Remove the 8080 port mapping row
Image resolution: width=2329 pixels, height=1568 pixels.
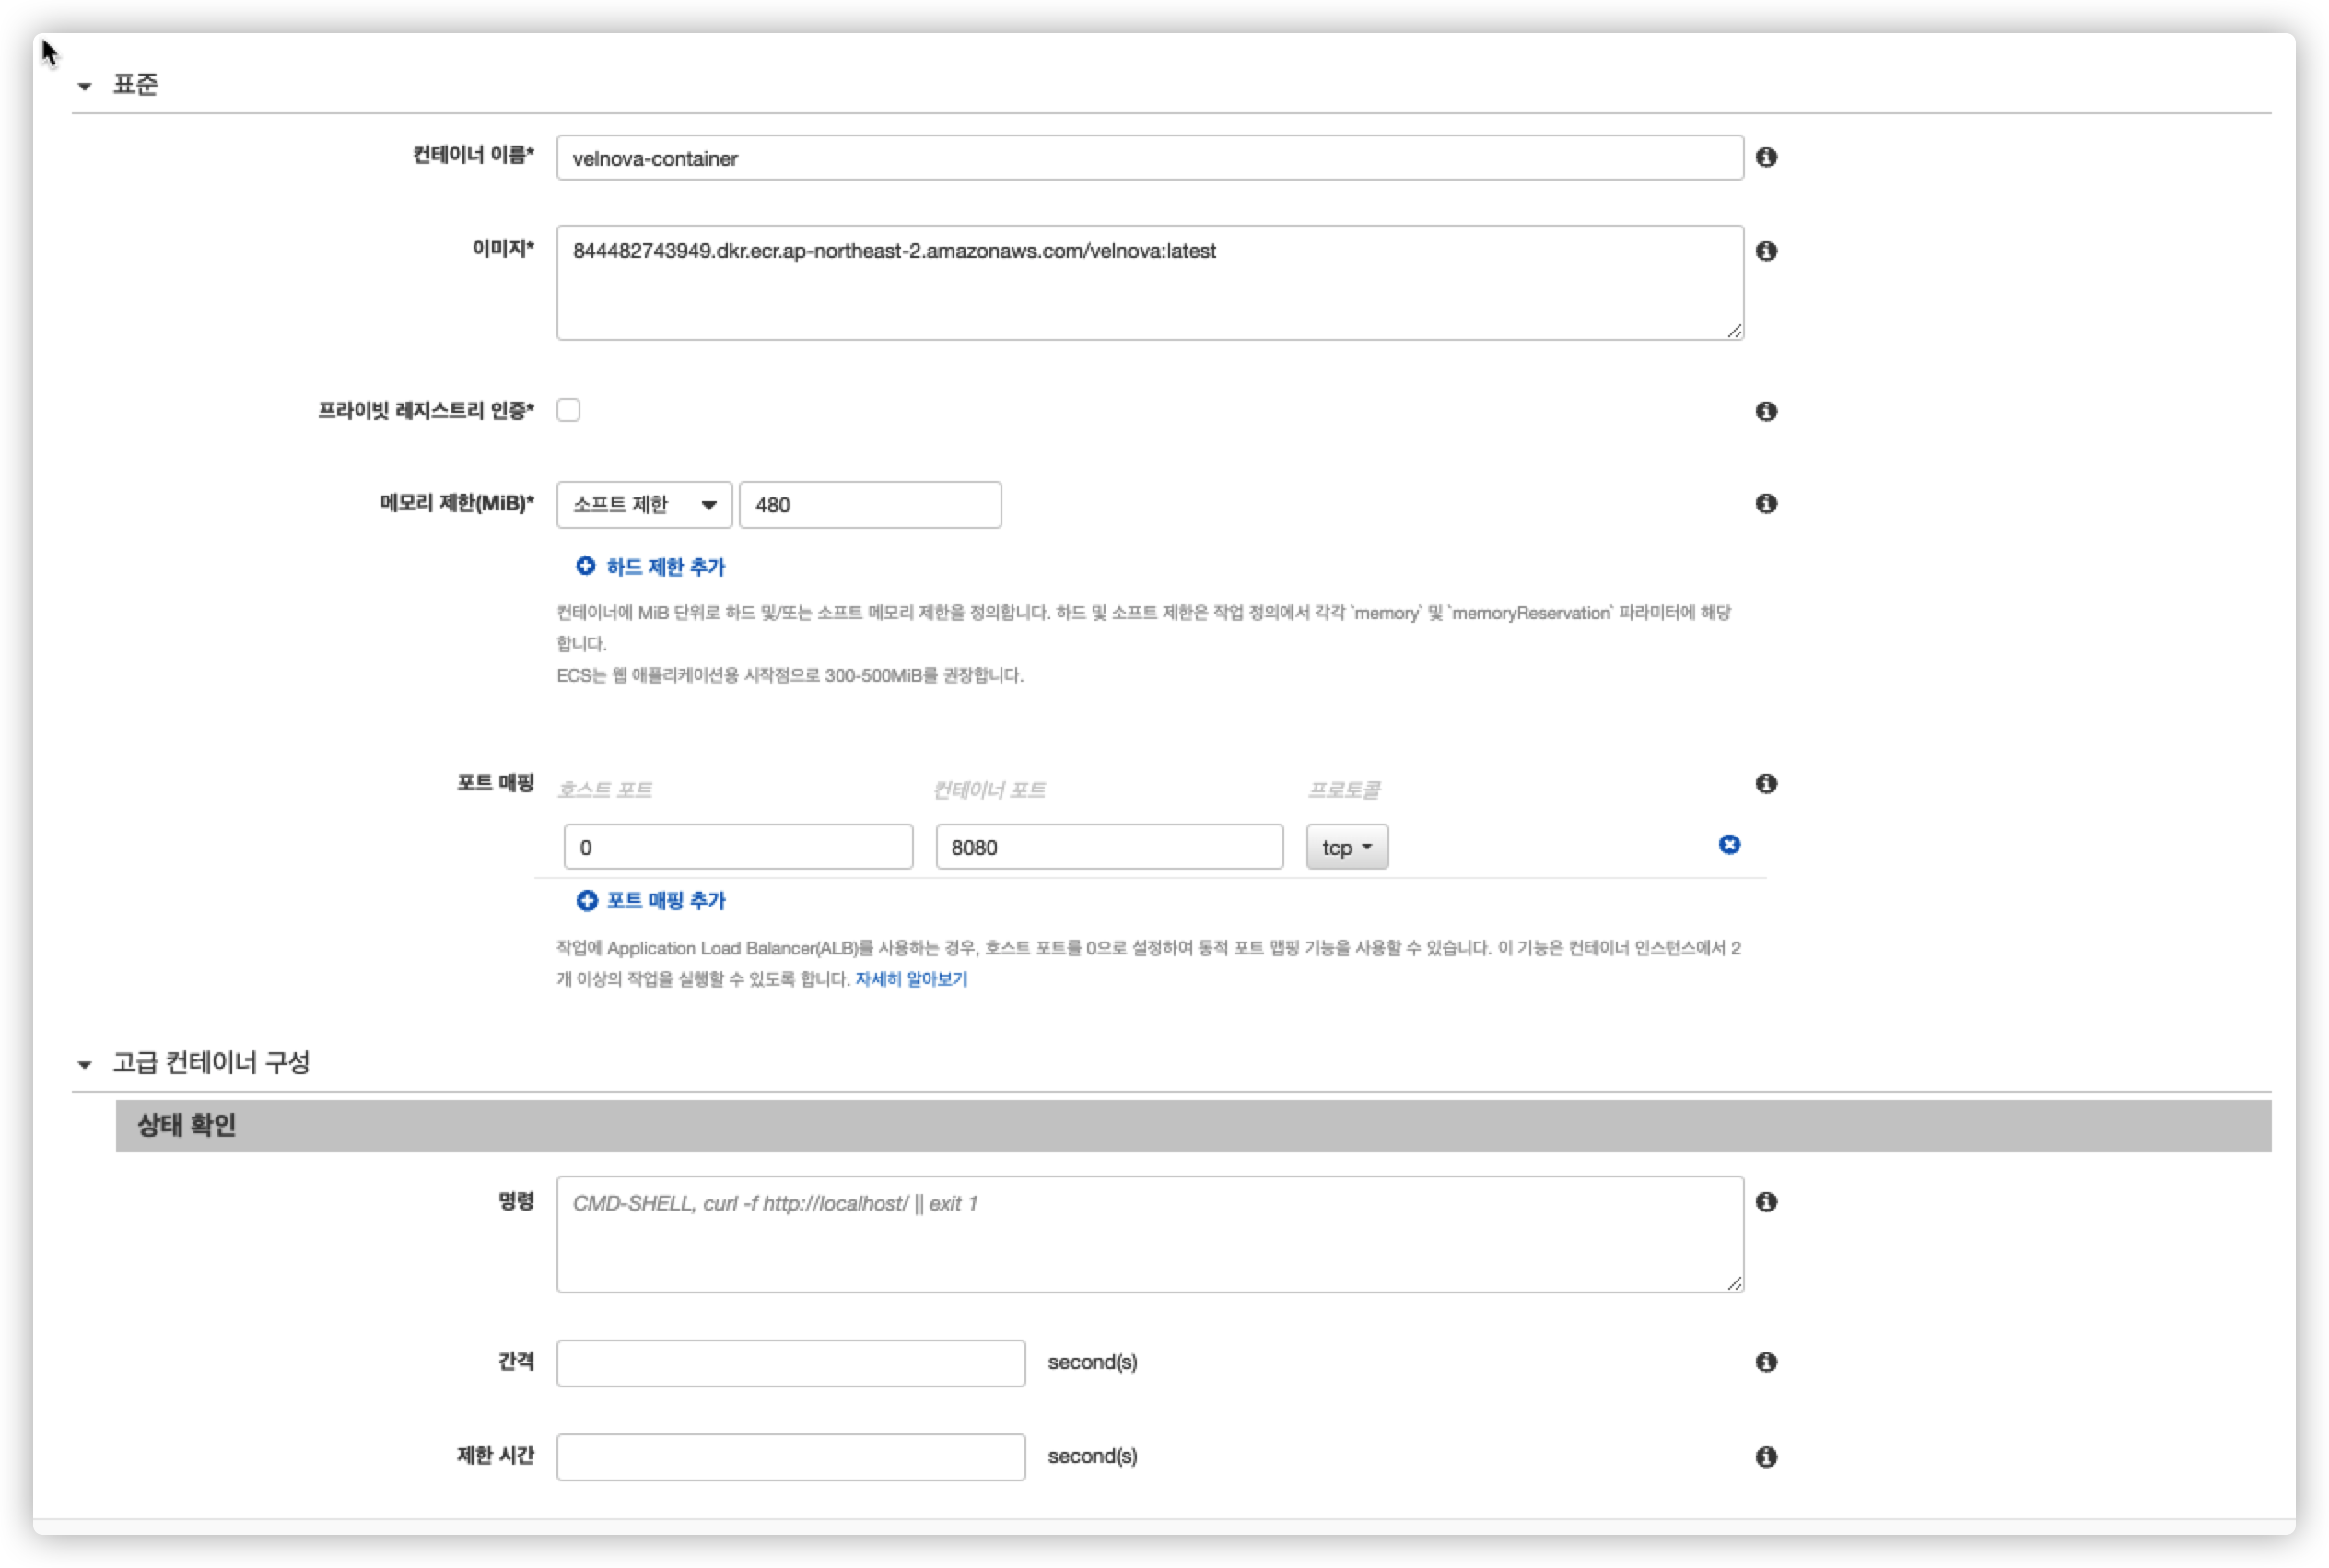(x=1729, y=845)
